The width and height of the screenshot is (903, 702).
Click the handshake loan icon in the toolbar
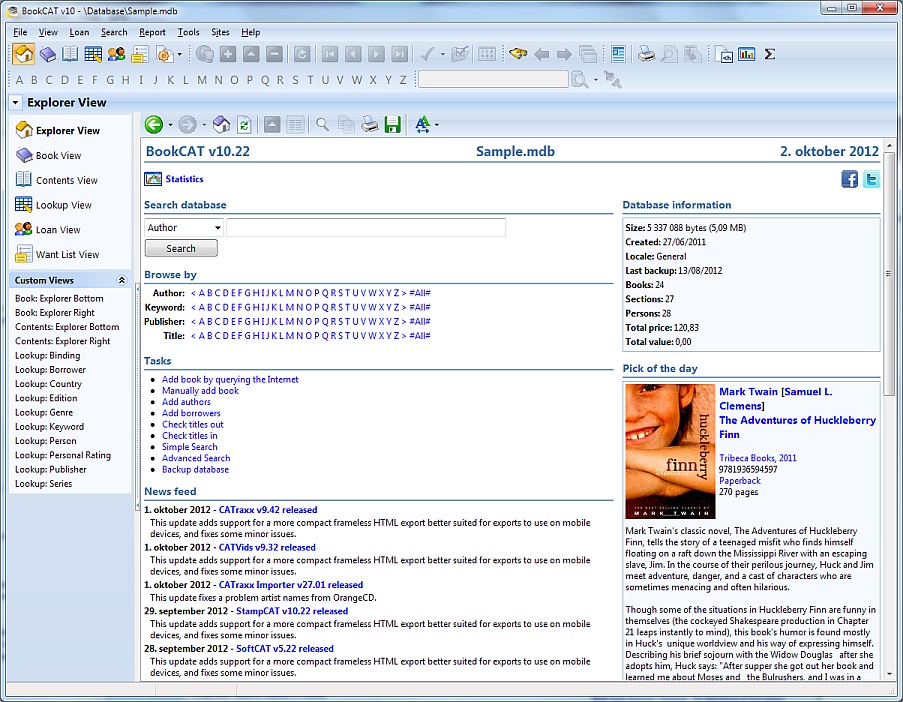pos(518,54)
